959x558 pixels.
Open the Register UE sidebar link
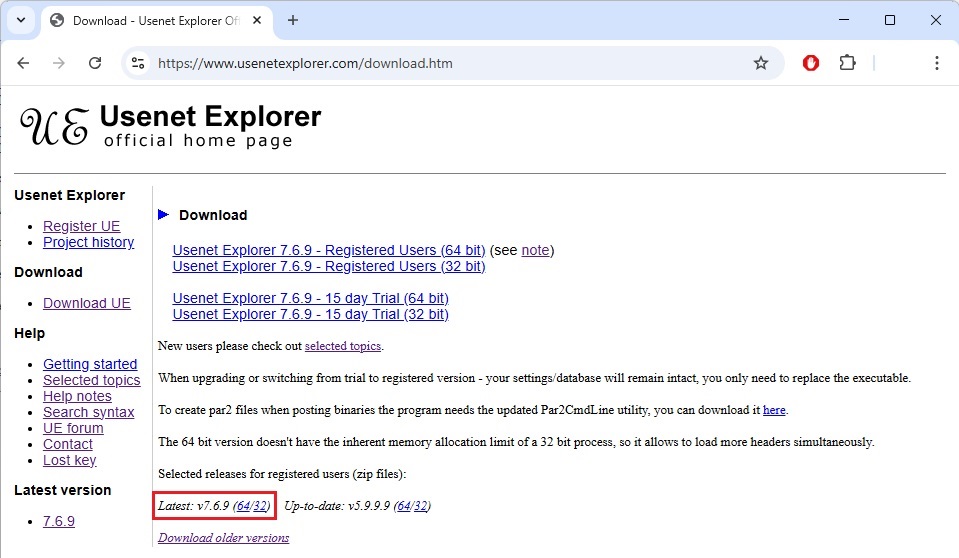[x=81, y=226]
